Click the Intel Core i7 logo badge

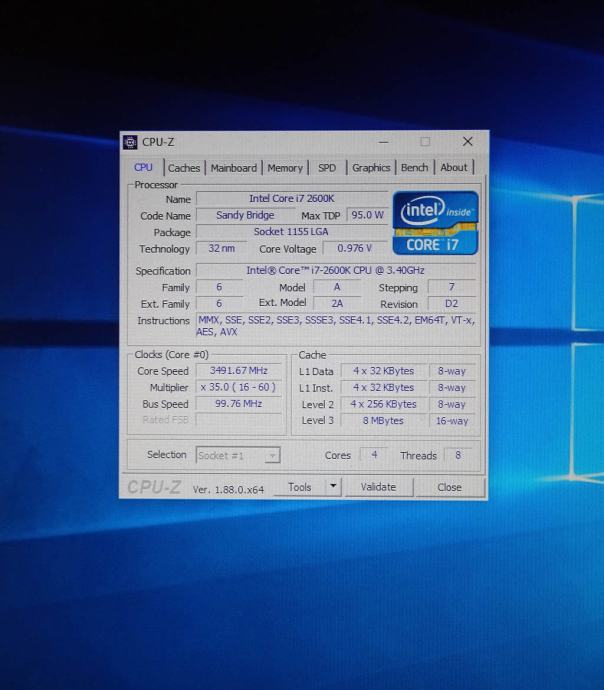coord(436,223)
